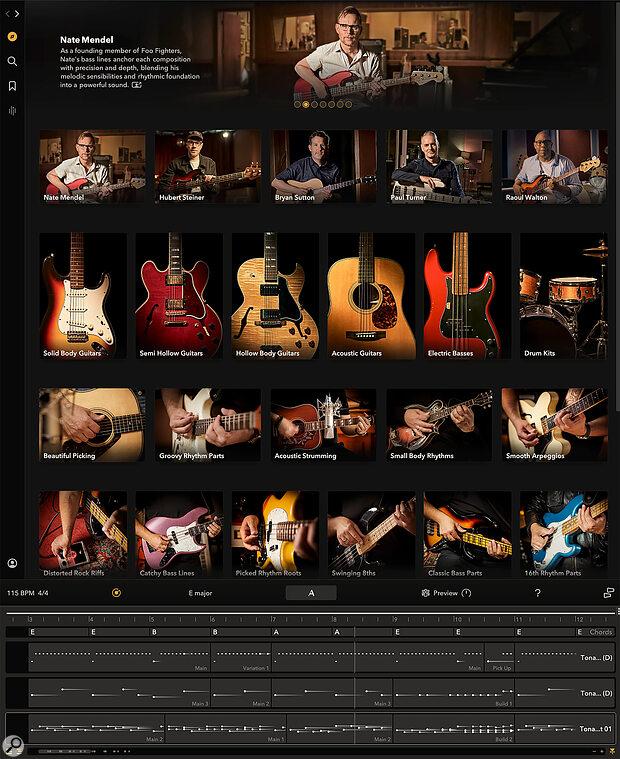Open Distorted Rock Riffs card
620x759 pixels.
coord(83,534)
